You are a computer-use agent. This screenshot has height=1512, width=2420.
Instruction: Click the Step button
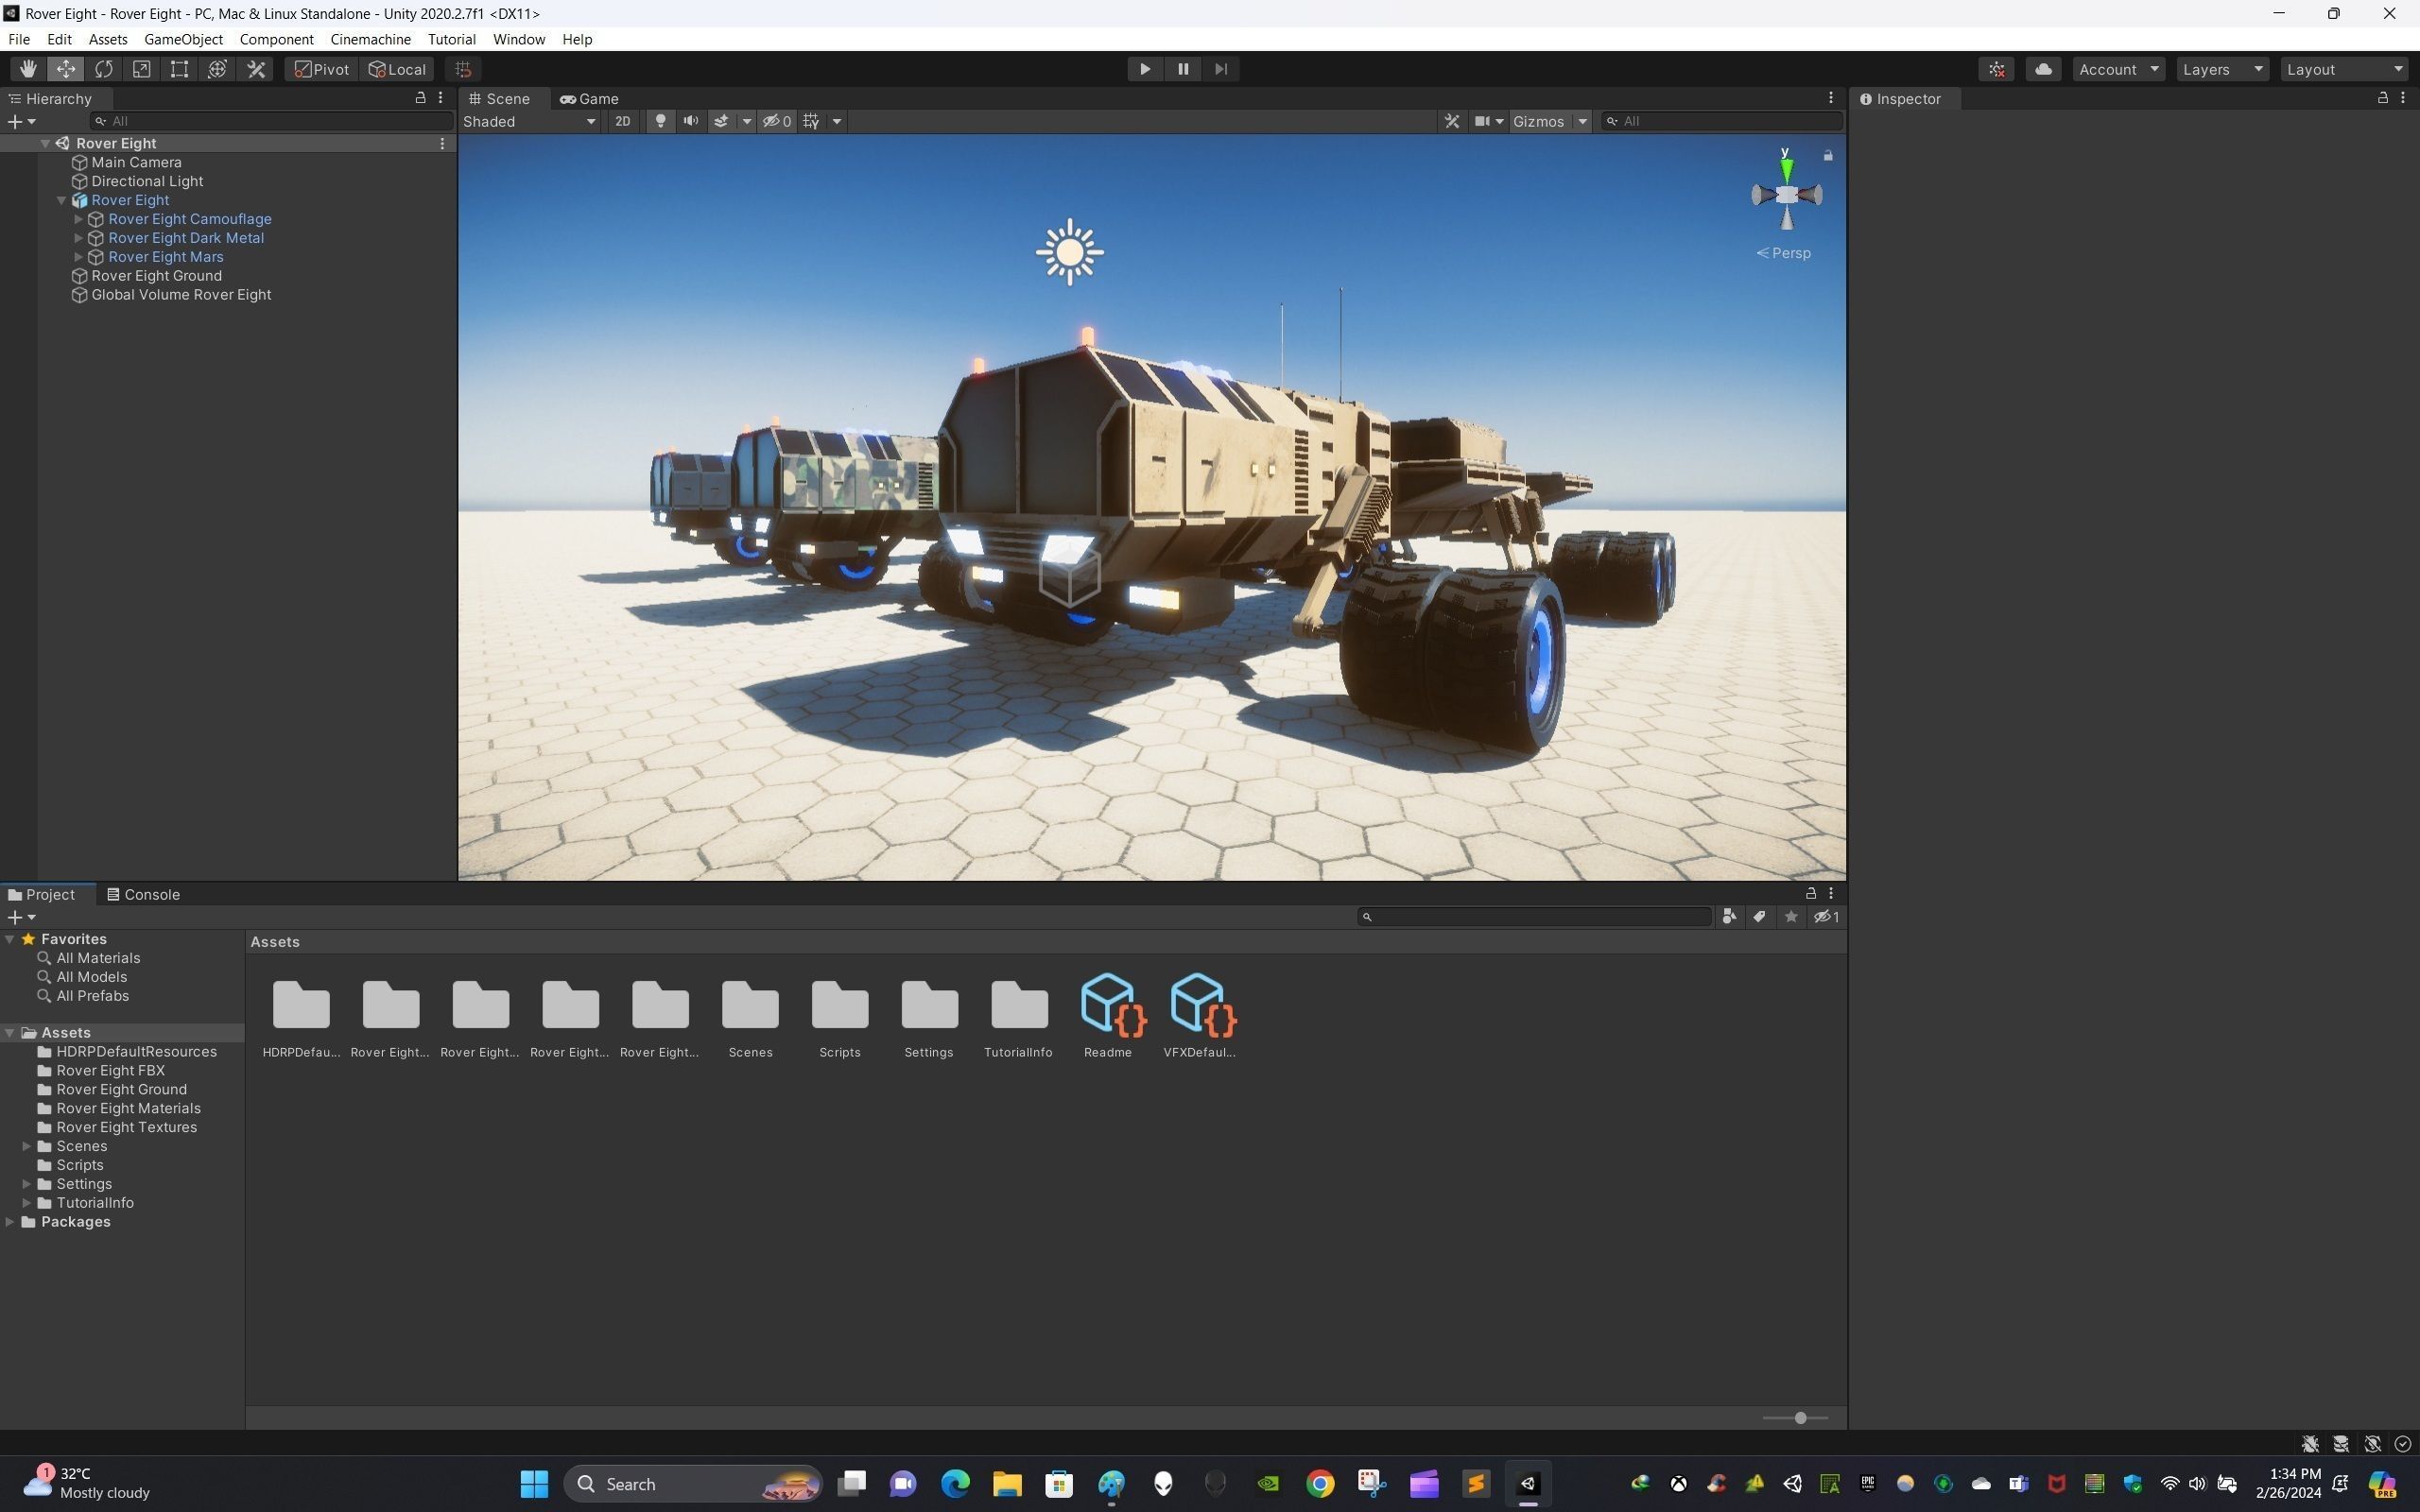[x=1221, y=69]
